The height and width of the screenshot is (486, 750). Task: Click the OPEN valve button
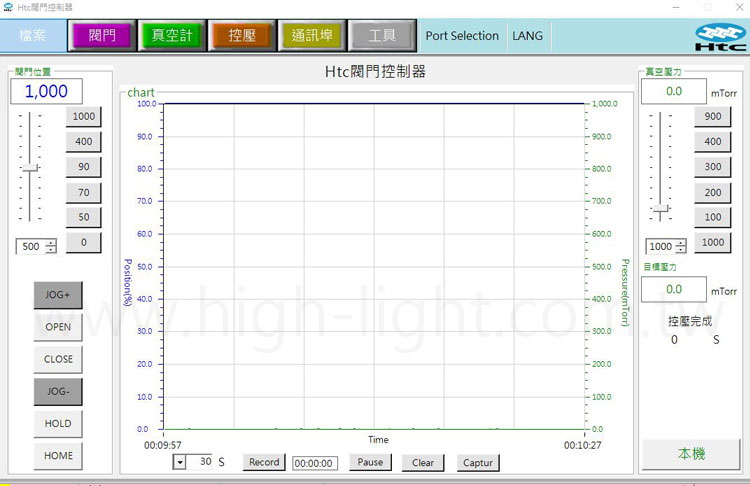[58, 327]
